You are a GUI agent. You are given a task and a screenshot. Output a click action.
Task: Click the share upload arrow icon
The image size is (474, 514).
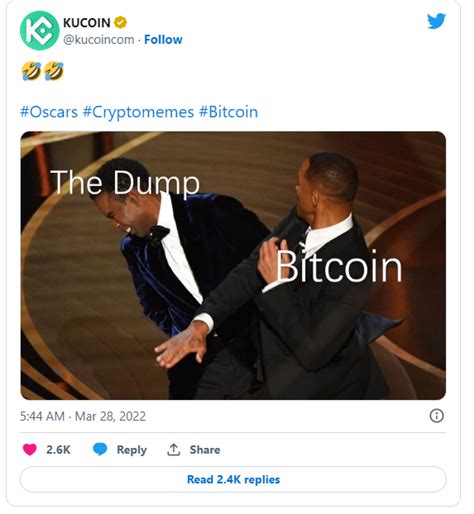click(x=173, y=449)
